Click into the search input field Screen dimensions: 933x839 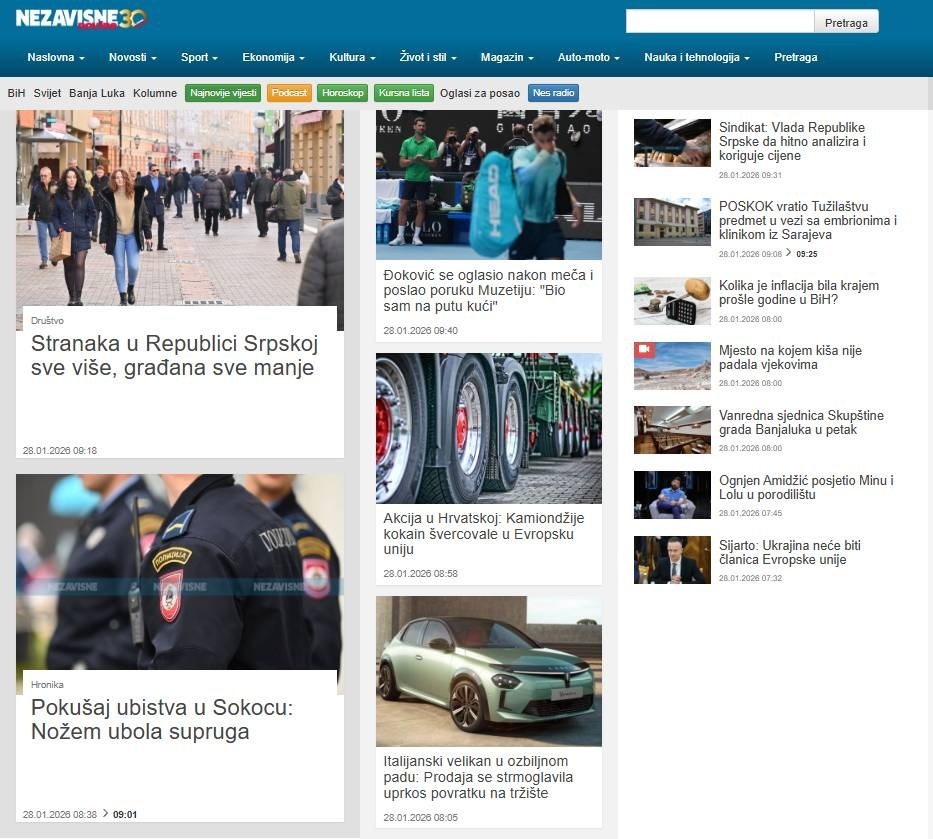719,22
